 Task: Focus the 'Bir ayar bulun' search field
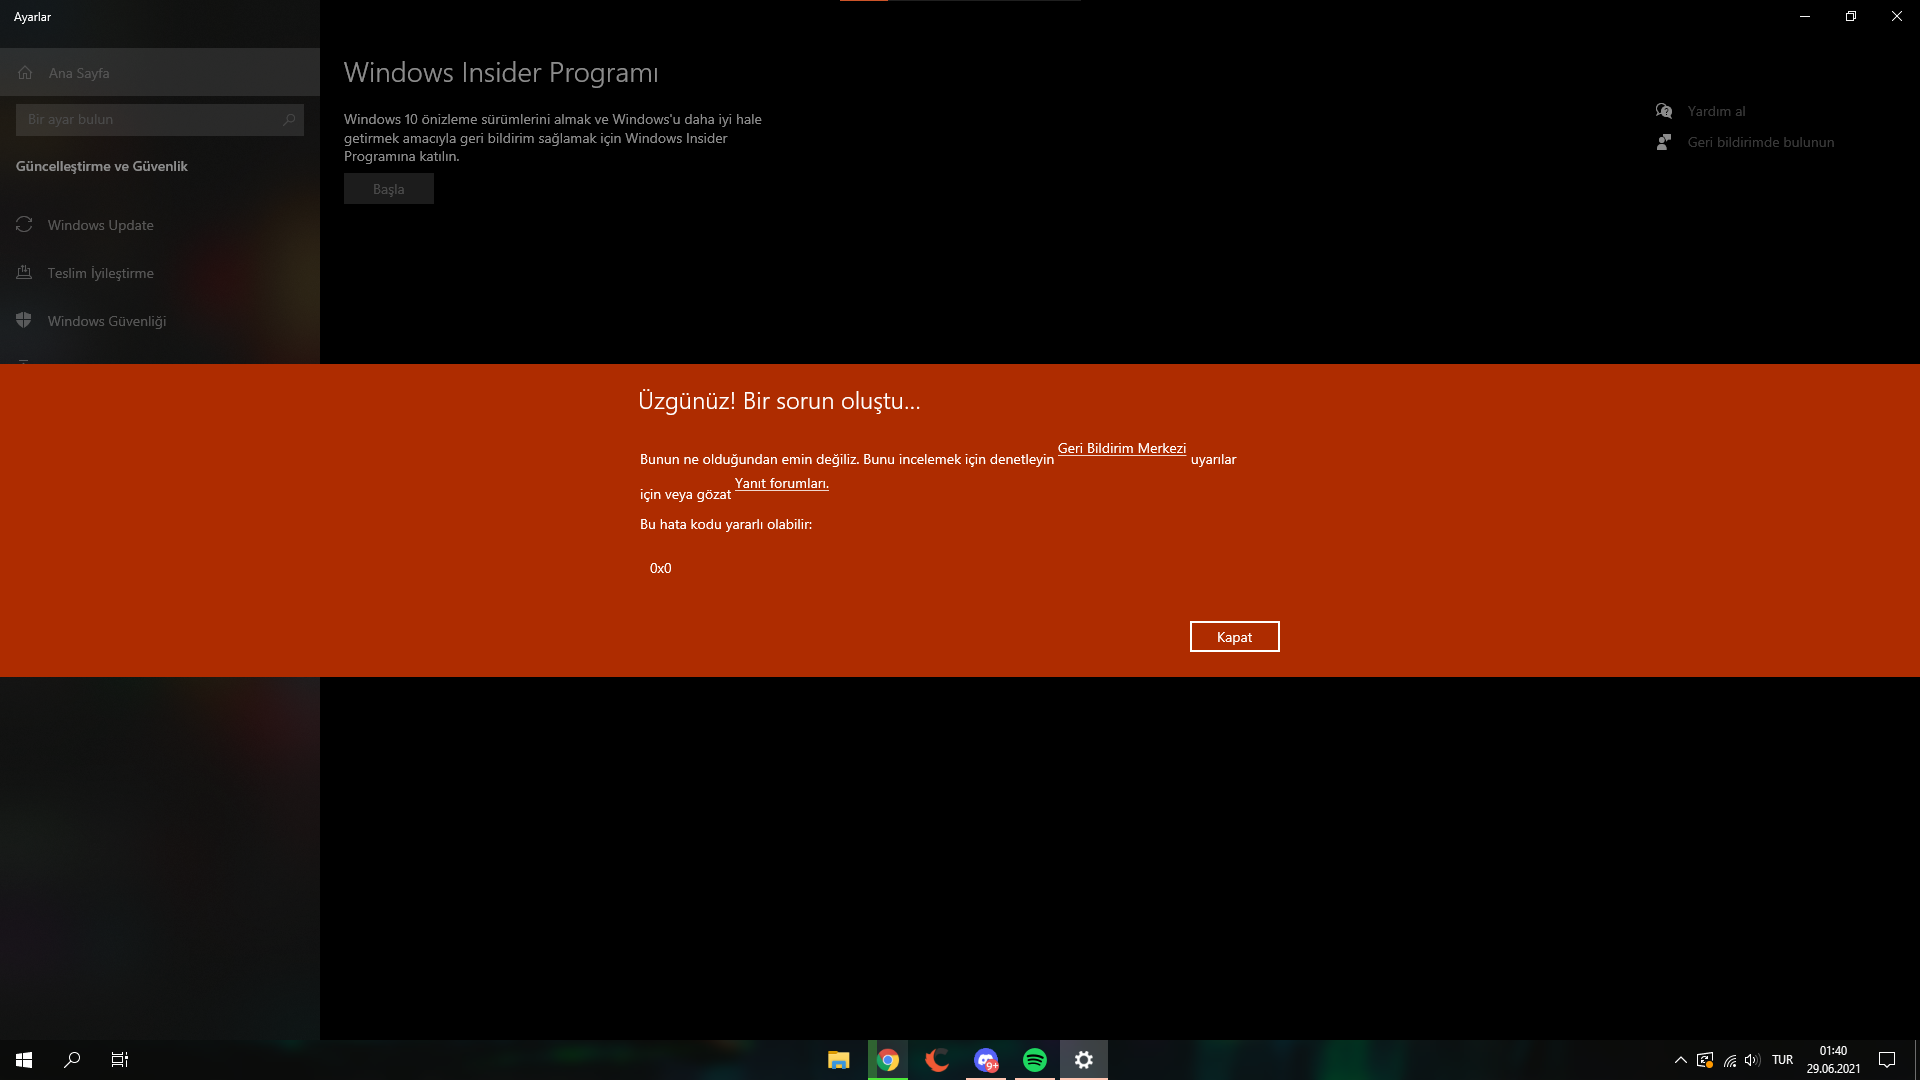[150, 120]
